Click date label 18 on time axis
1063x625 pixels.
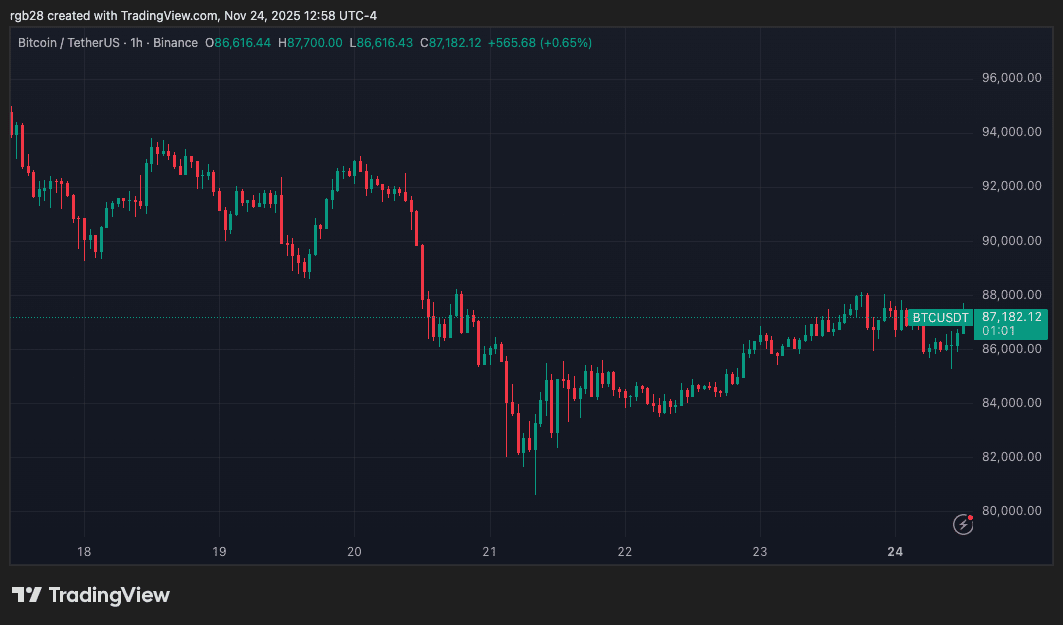pyautogui.click(x=84, y=552)
